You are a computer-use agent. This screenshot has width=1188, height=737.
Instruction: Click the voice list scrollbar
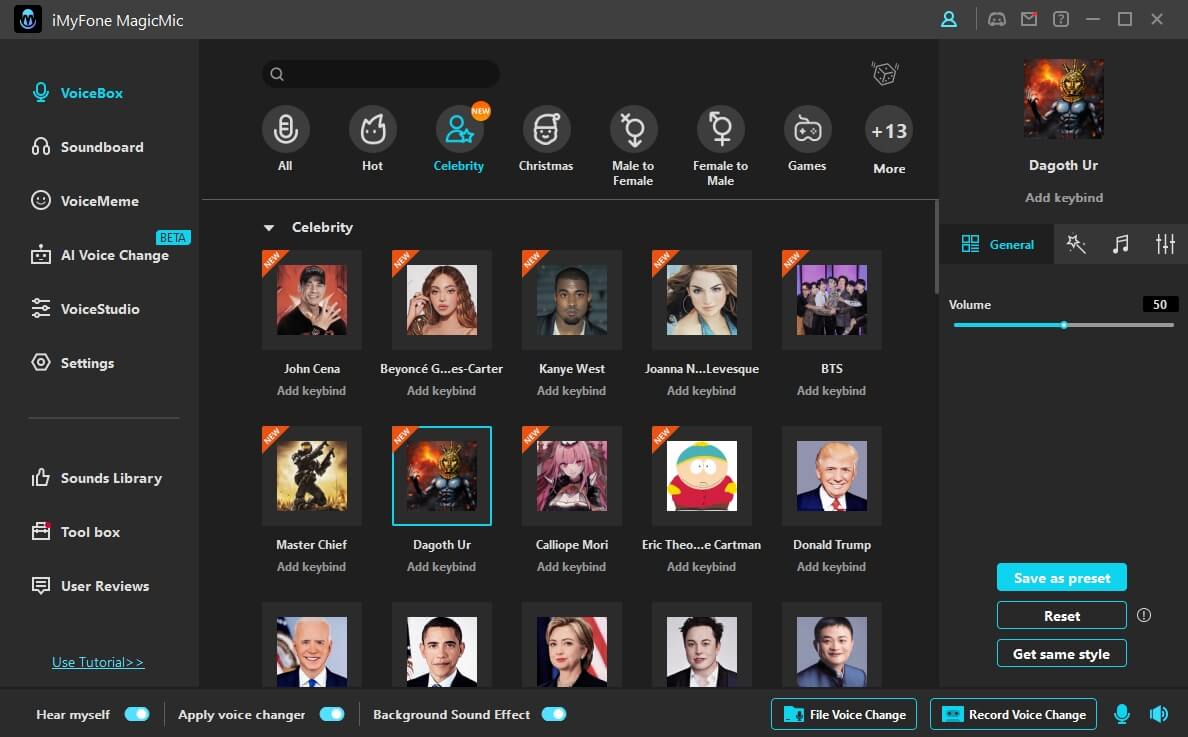coord(936,247)
